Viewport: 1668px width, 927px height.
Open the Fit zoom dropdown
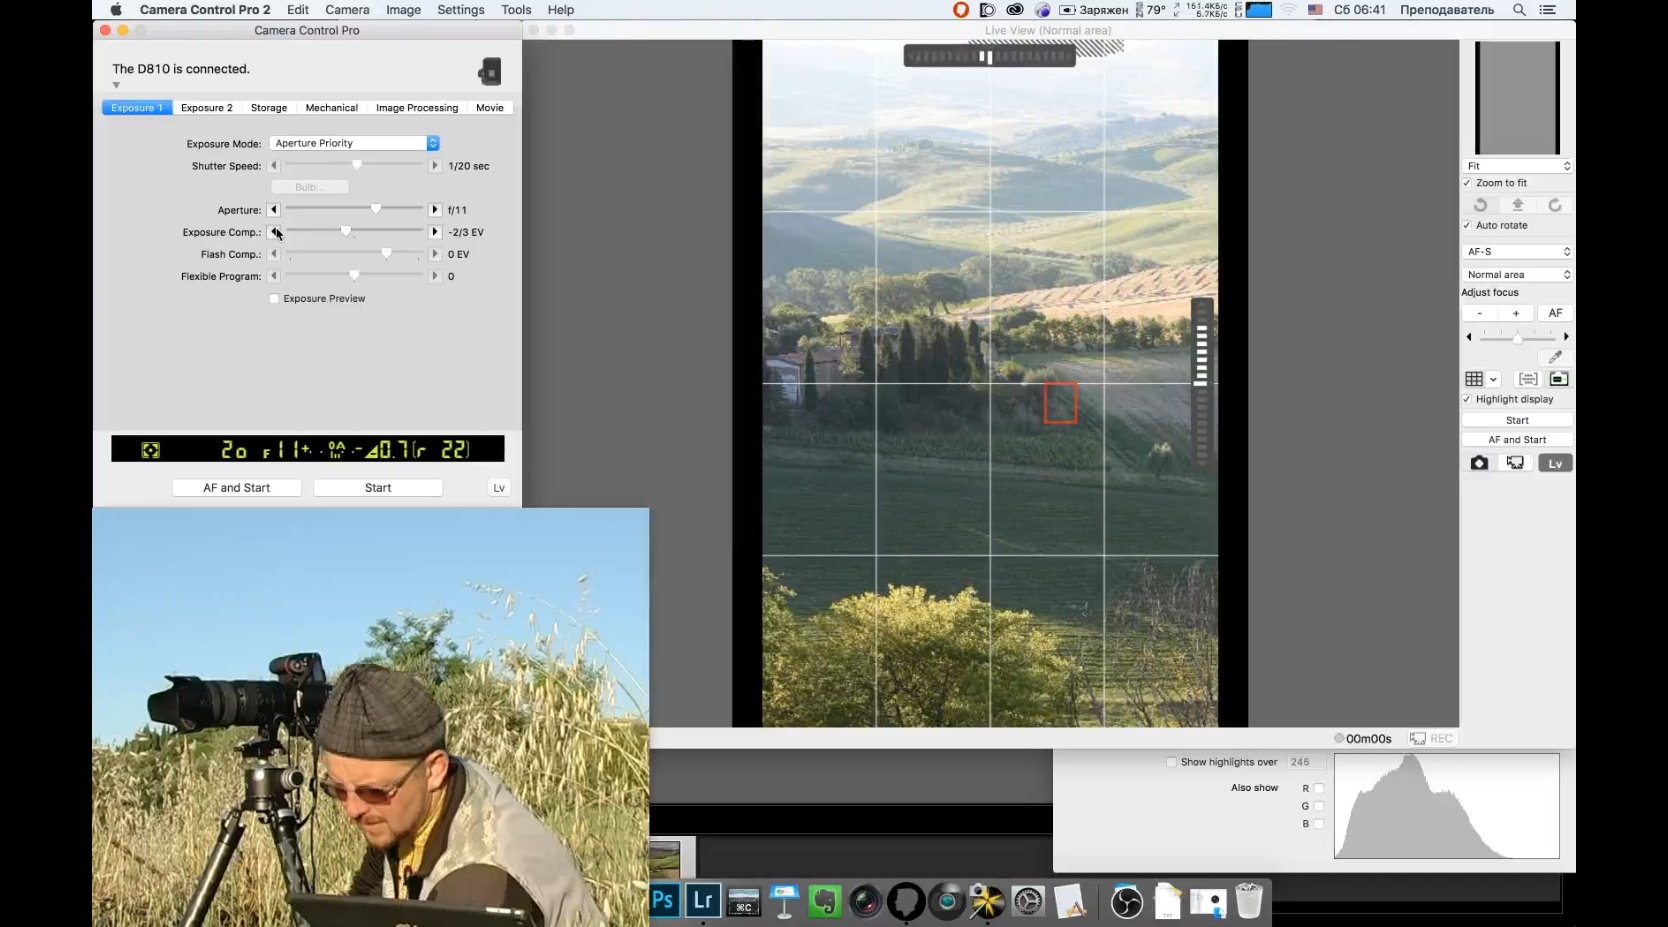tap(1517, 166)
